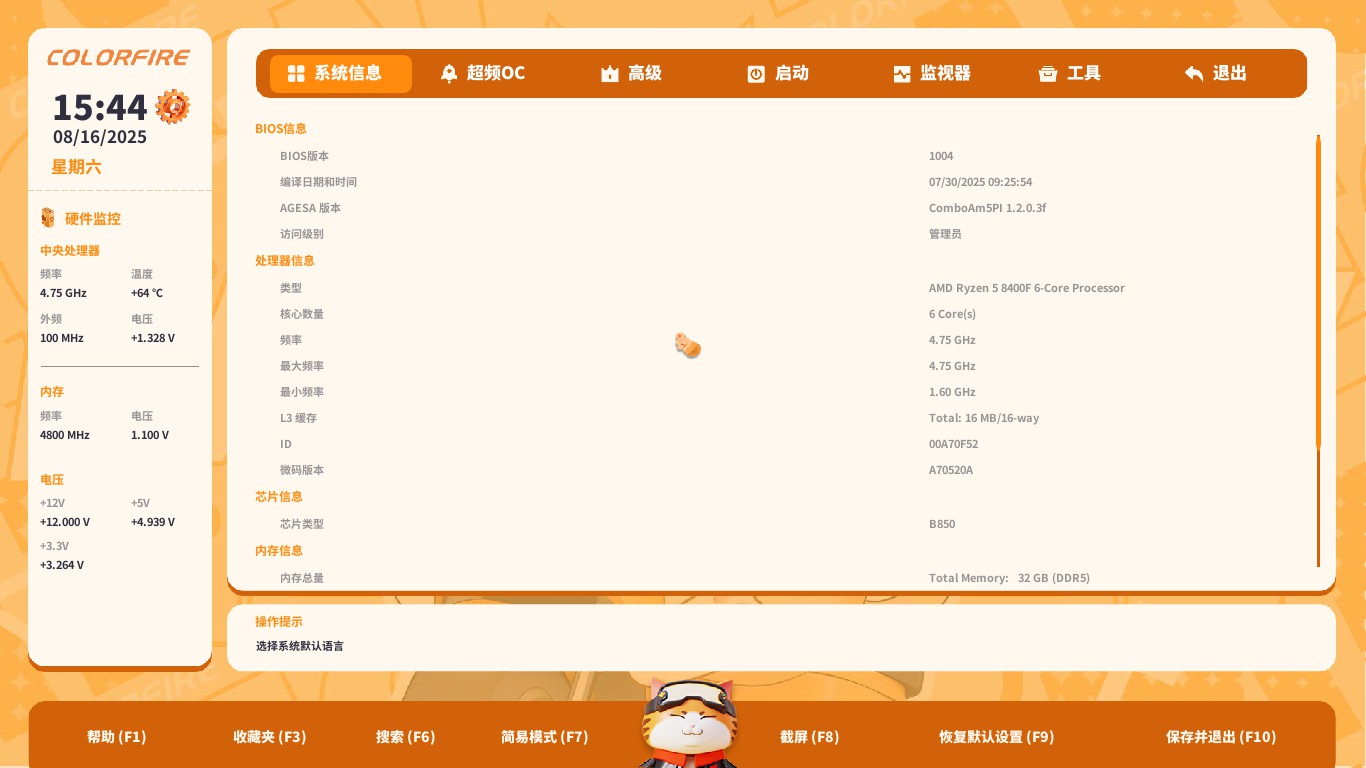The width and height of the screenshot is (1366, 768).
Task: Click microcode value A70520A
Action: point(951,470)
